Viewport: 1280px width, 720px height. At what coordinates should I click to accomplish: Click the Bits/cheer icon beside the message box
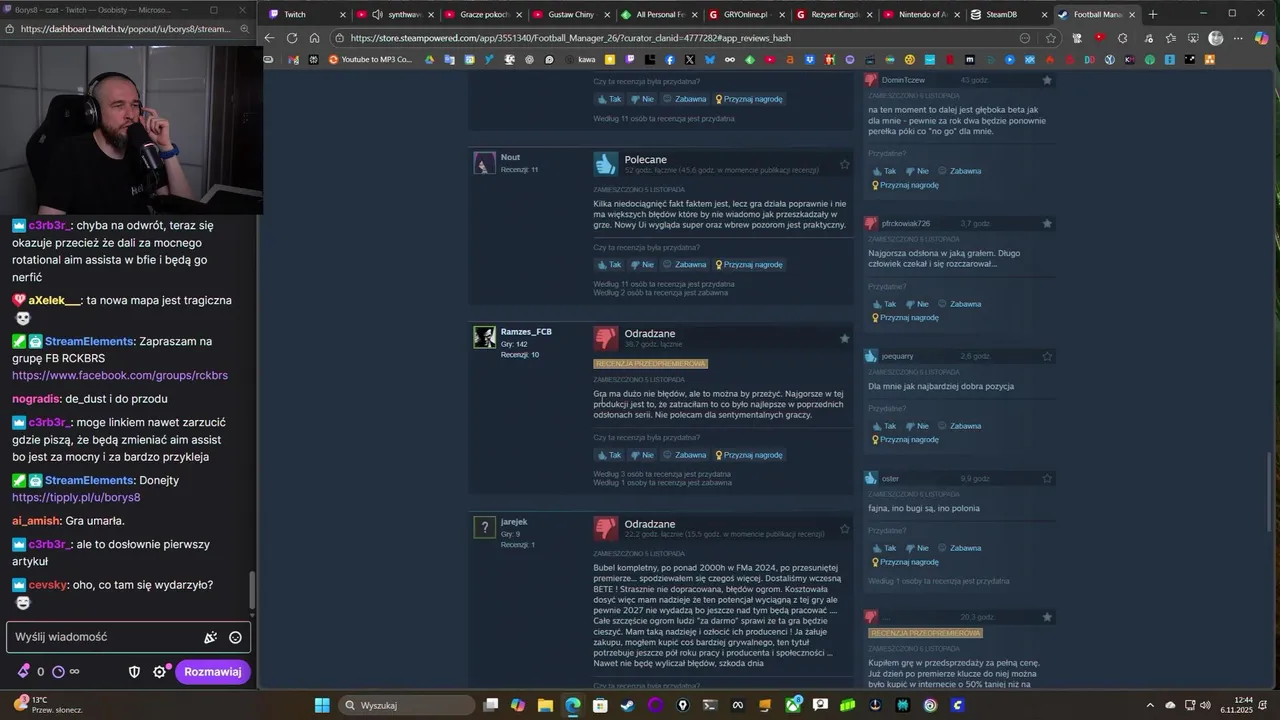211,637
